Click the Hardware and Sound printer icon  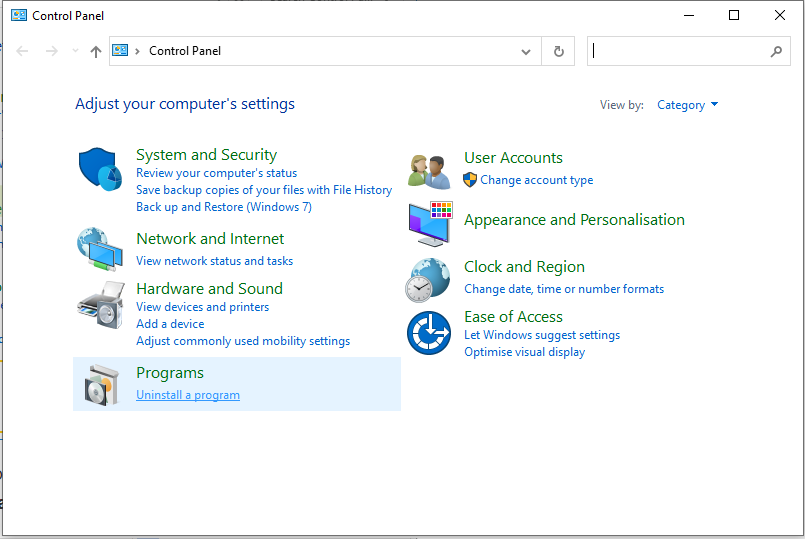pyautogui.click(x=101, y=305)
